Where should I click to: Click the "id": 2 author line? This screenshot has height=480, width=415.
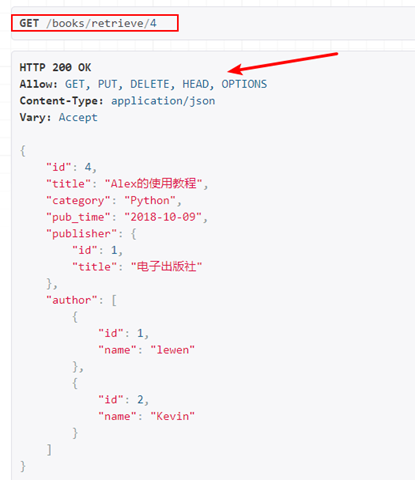pyautogui.click(x=124, y=400)
